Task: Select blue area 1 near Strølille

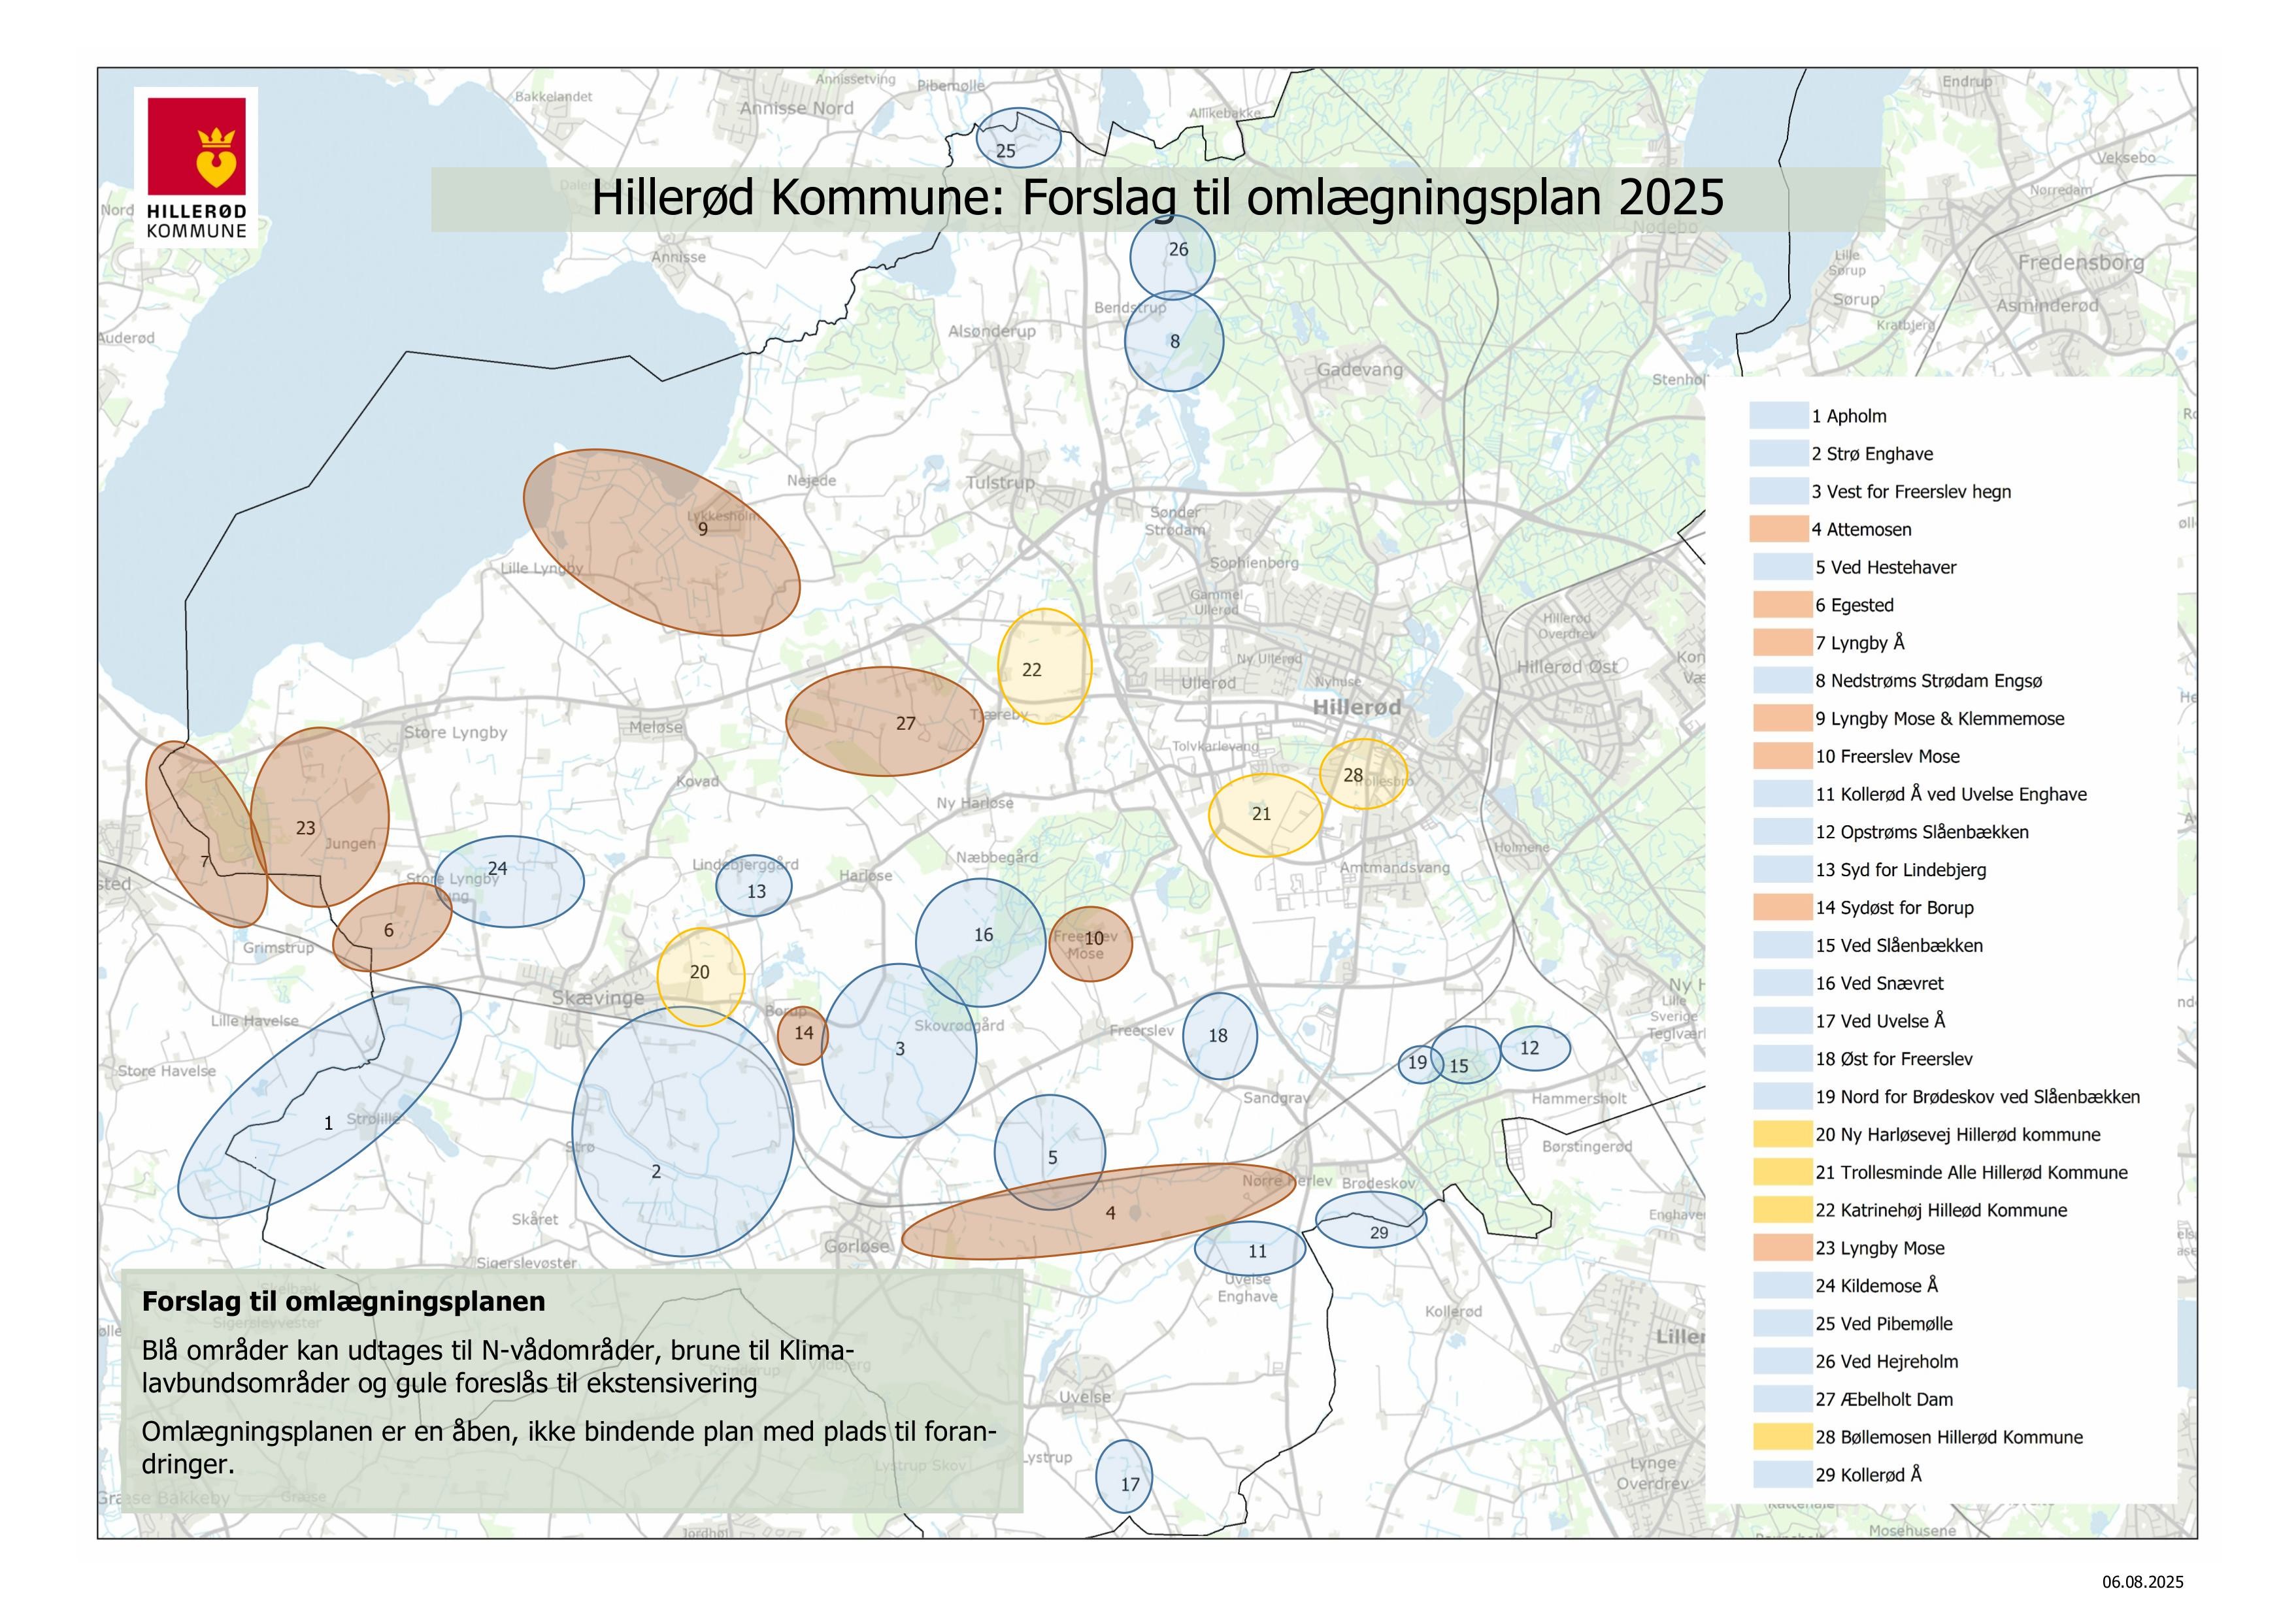Action: click(319, 1102)
